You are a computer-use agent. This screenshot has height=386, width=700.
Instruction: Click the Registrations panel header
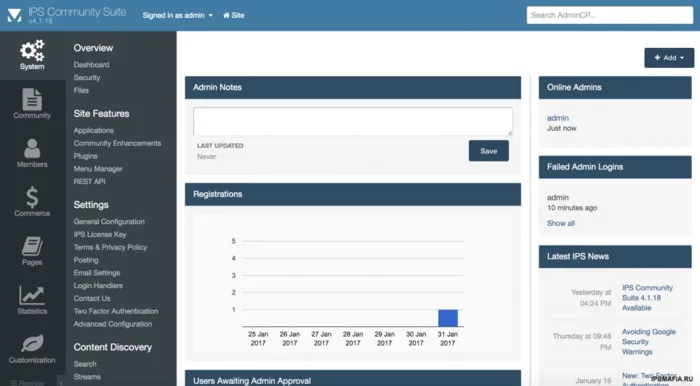tap(353, 194)
